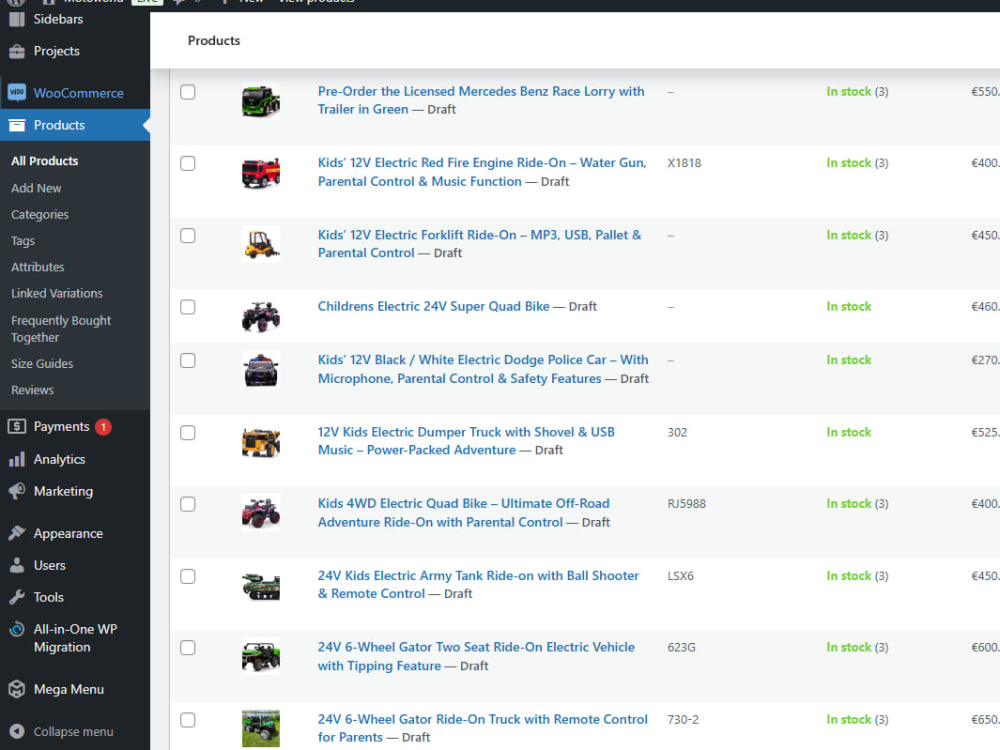The image size is (1000, 750).
Task: Click SKU value 302
Action: coord(677,432)
